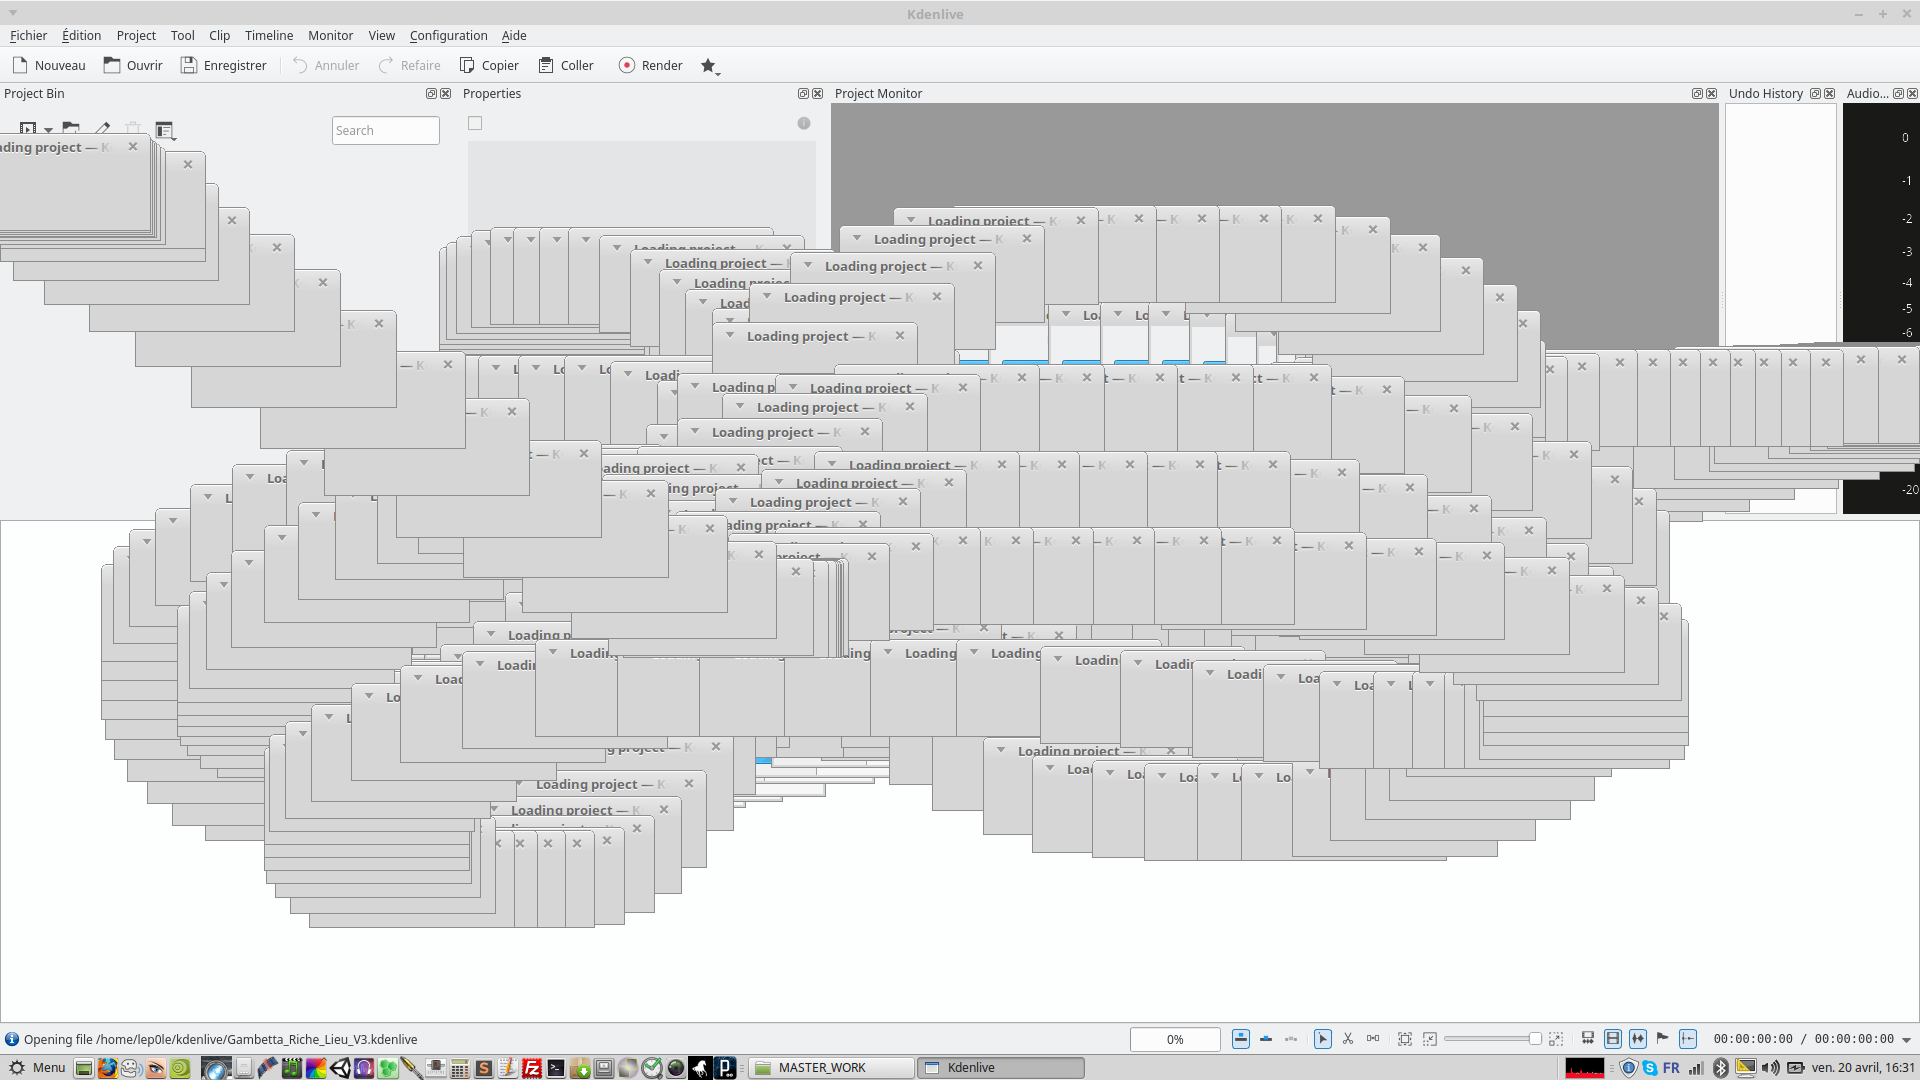Select the spacer tool
Image resolution: width=1920 pixels, height=1080 pixels.
[1372, 1039]
